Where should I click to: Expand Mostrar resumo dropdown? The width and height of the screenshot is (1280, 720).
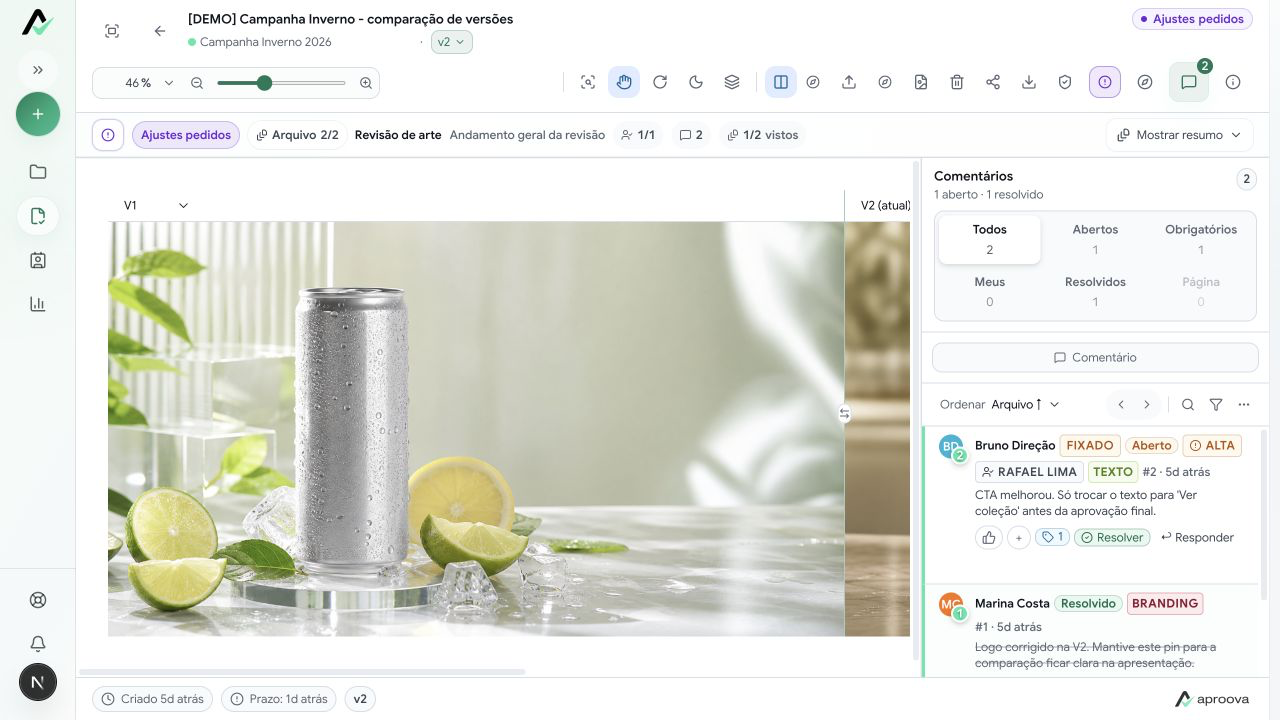(1179, 135)
